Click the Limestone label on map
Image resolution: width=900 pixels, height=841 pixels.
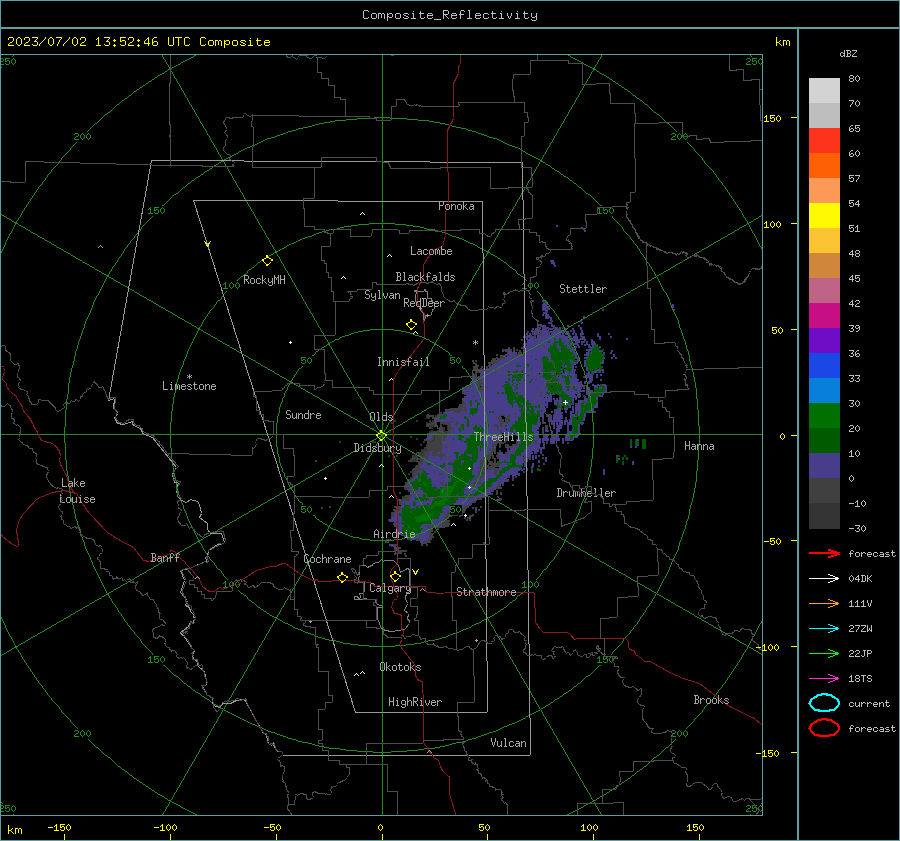[189, 386]
